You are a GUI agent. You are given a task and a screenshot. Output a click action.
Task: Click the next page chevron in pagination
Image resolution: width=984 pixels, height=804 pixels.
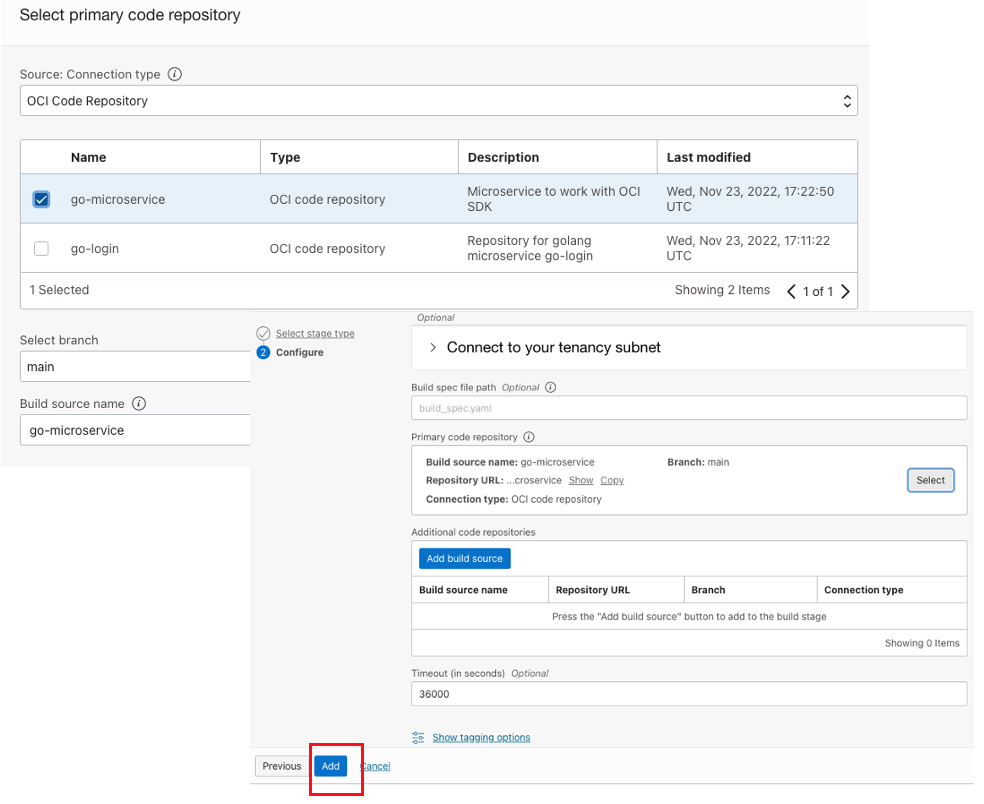pos(847,290)
